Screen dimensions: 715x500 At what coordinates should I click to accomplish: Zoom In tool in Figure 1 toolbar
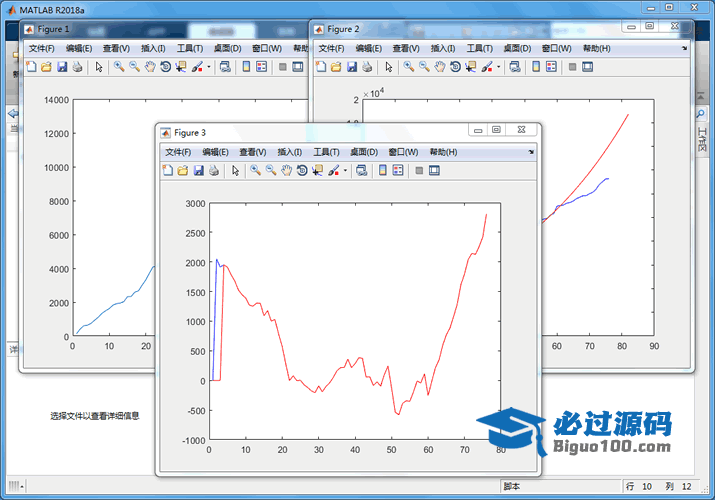(x=119, y=67)
